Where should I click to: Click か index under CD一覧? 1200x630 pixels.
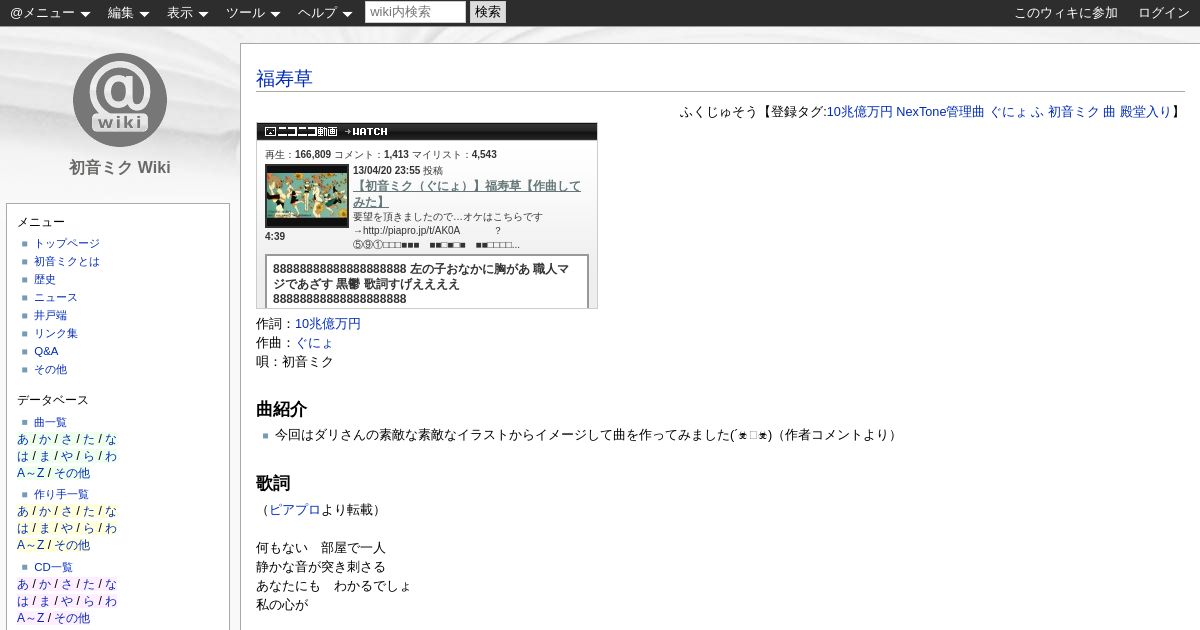45,584
